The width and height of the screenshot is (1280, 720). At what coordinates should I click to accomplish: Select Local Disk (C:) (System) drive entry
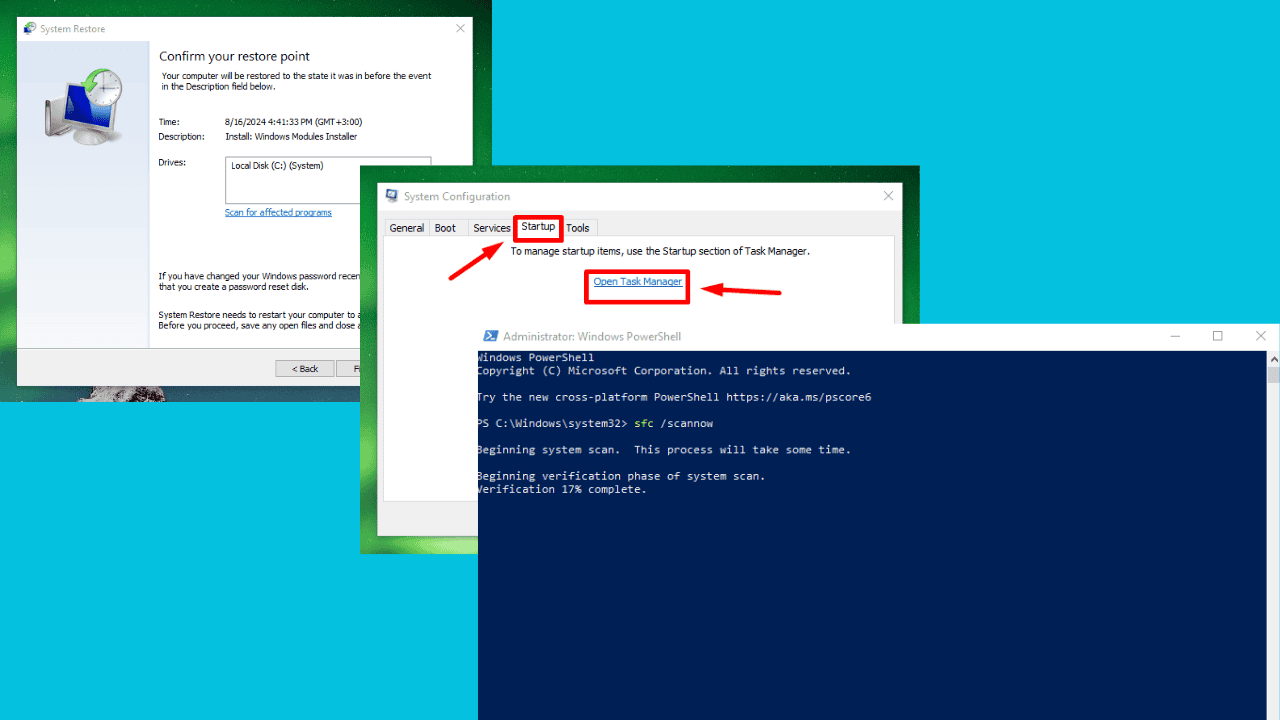click(x=277, y=166)
